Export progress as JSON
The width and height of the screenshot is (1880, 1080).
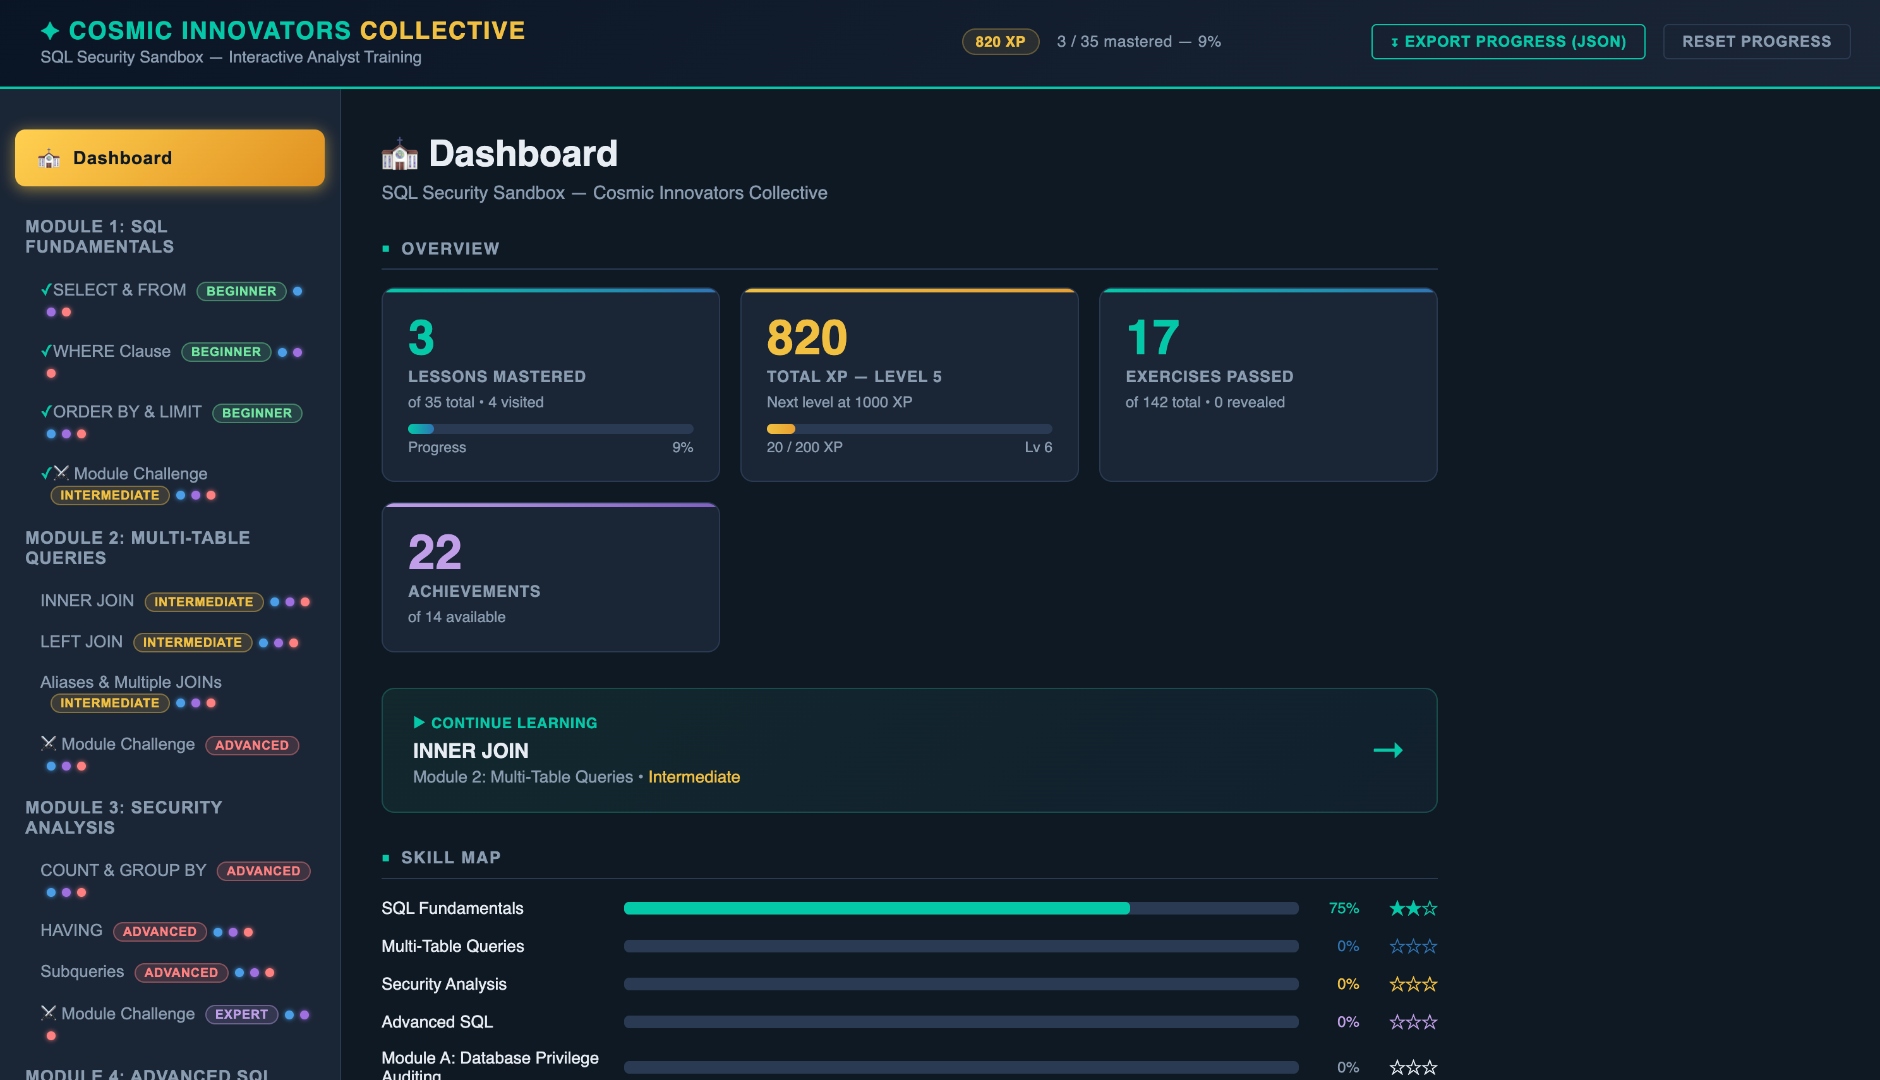1508,41
